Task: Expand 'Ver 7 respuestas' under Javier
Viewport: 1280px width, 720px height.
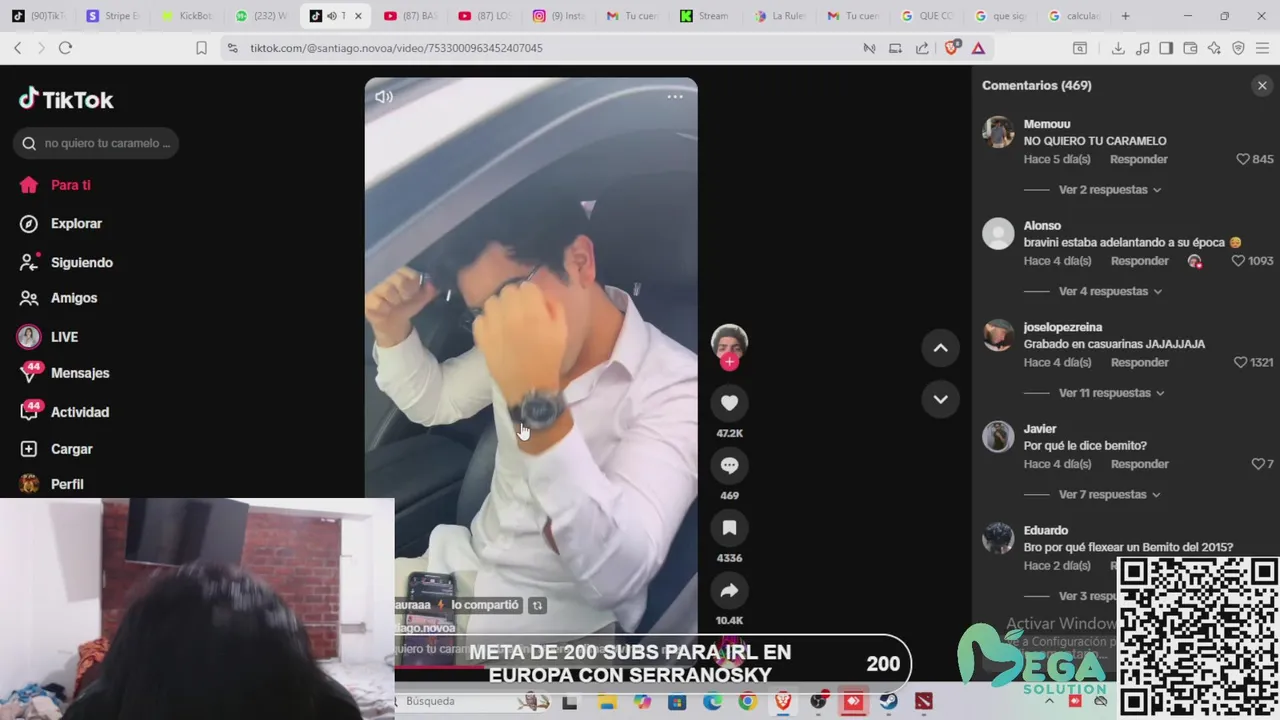Action: pyautogui.click(x=1110, y=494)
